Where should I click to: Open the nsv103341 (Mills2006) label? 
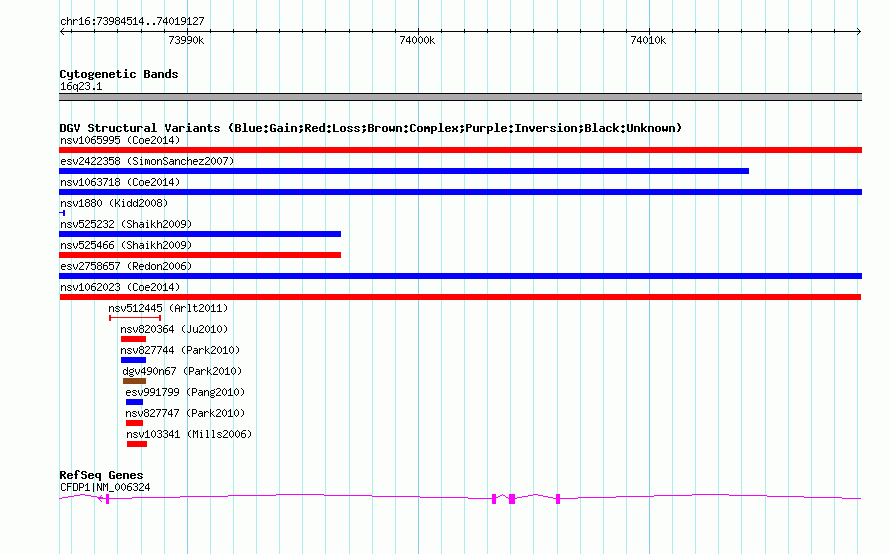[x=189, y=434]
